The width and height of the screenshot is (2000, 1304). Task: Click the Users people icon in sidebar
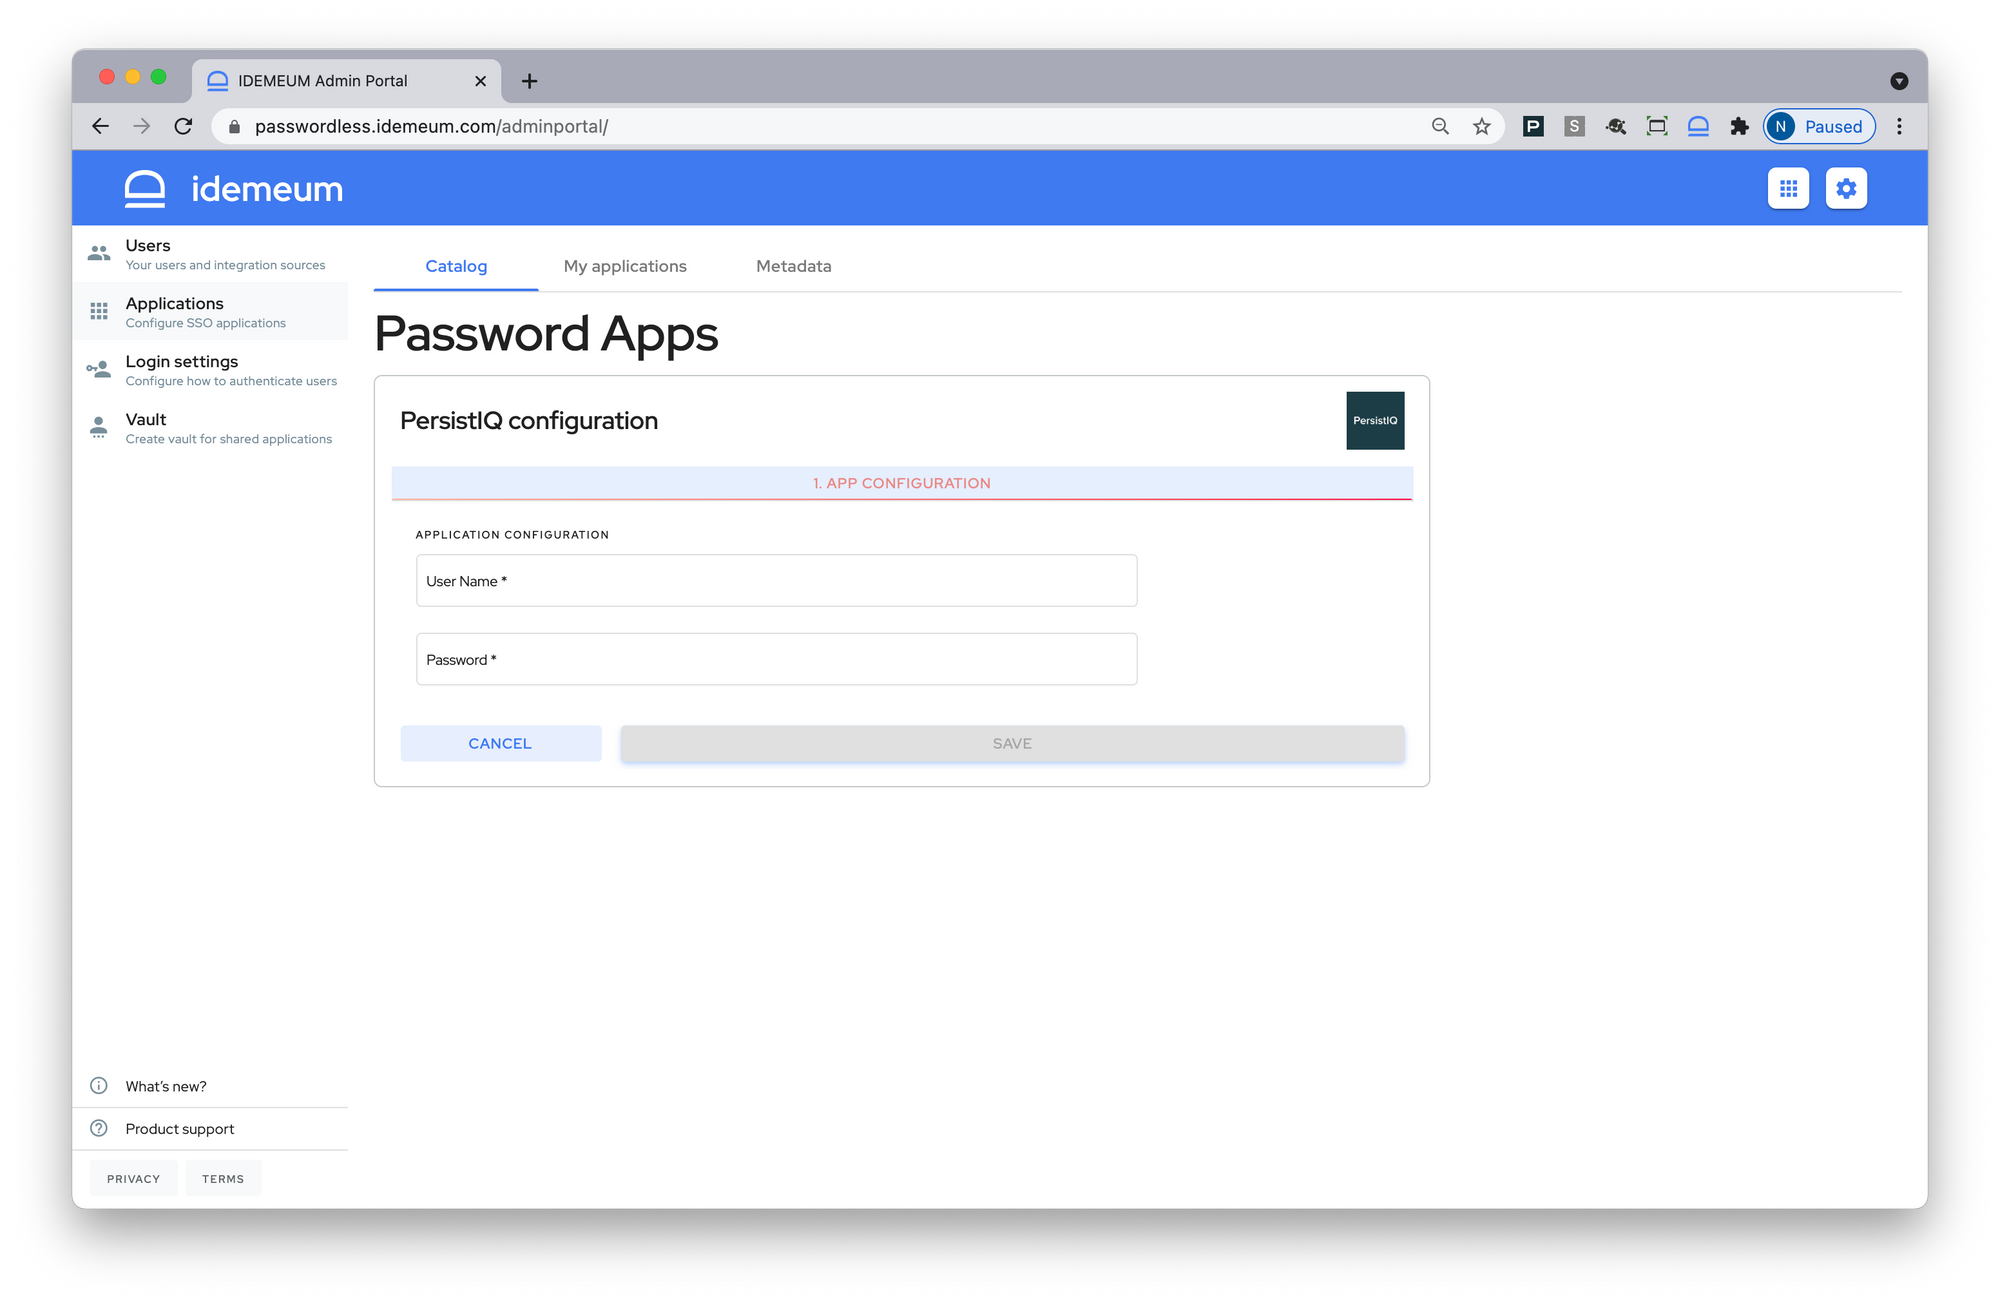coord(99,253)
